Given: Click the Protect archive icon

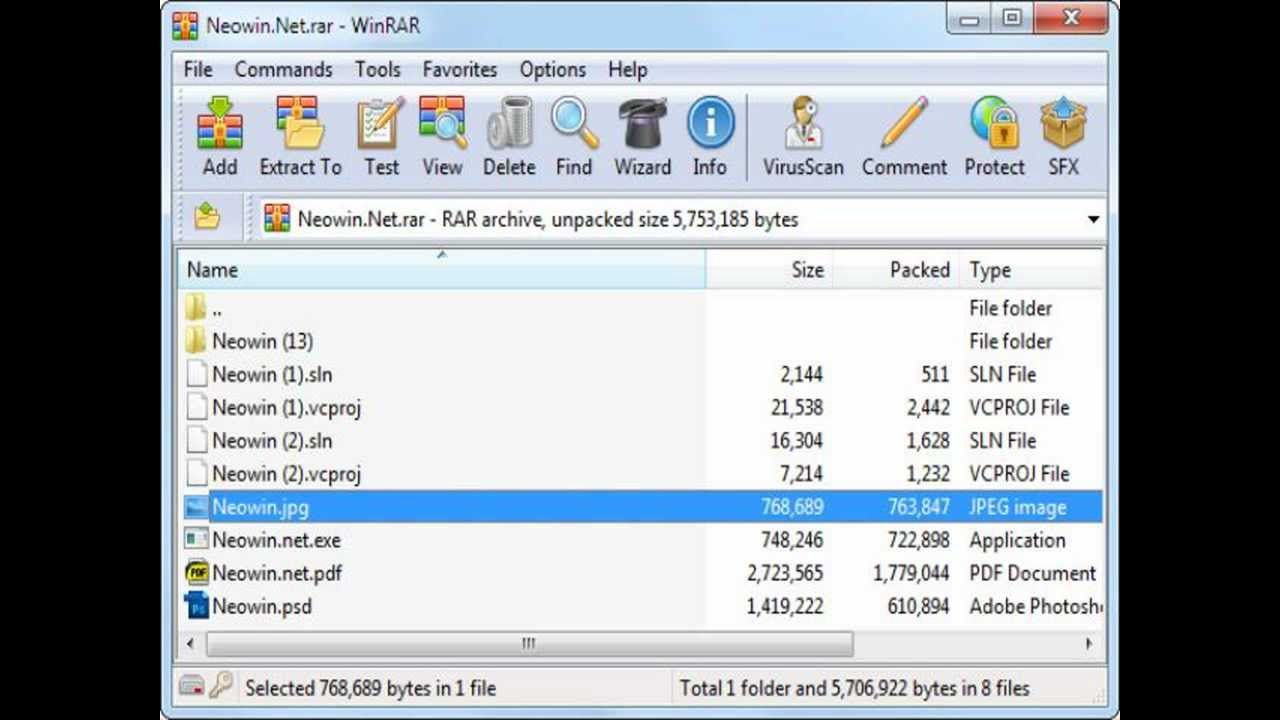Looking at the screenshot, I should point(994,125).
